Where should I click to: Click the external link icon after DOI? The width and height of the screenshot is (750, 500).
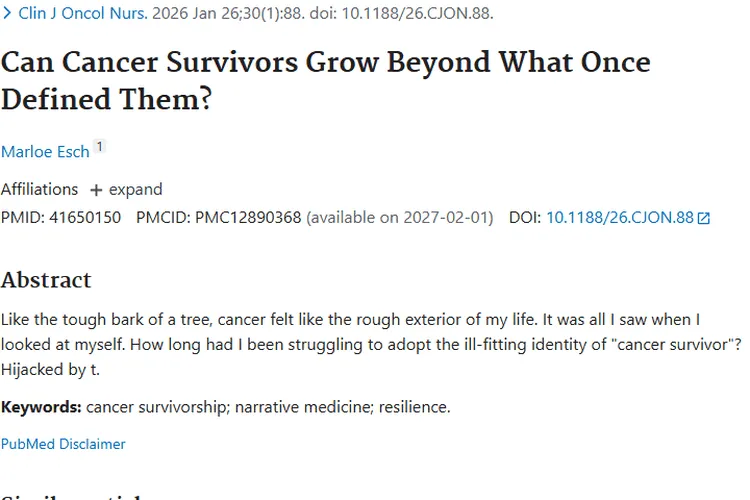pos(704,218)
